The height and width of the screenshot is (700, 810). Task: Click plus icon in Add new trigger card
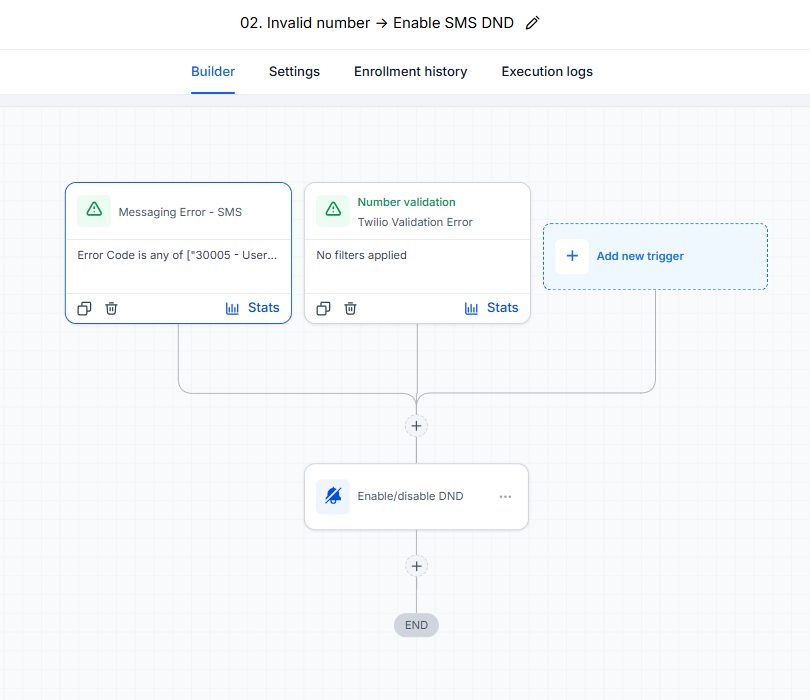pyautogui.click(x=572, y=256)
